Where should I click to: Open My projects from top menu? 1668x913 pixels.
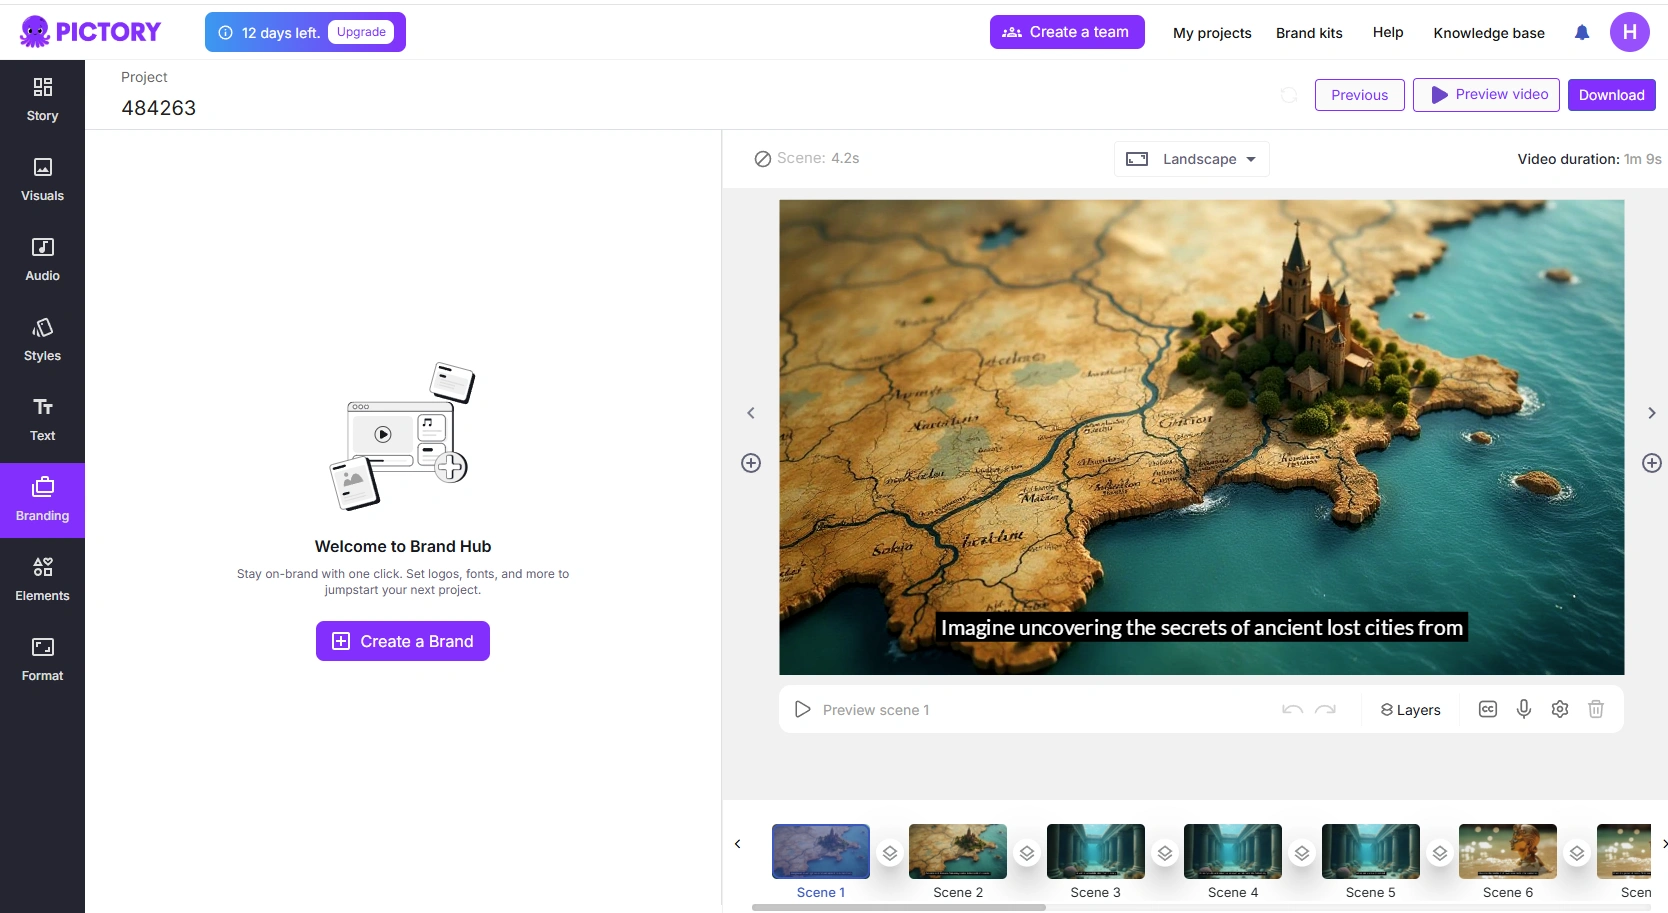[1212, 33]
